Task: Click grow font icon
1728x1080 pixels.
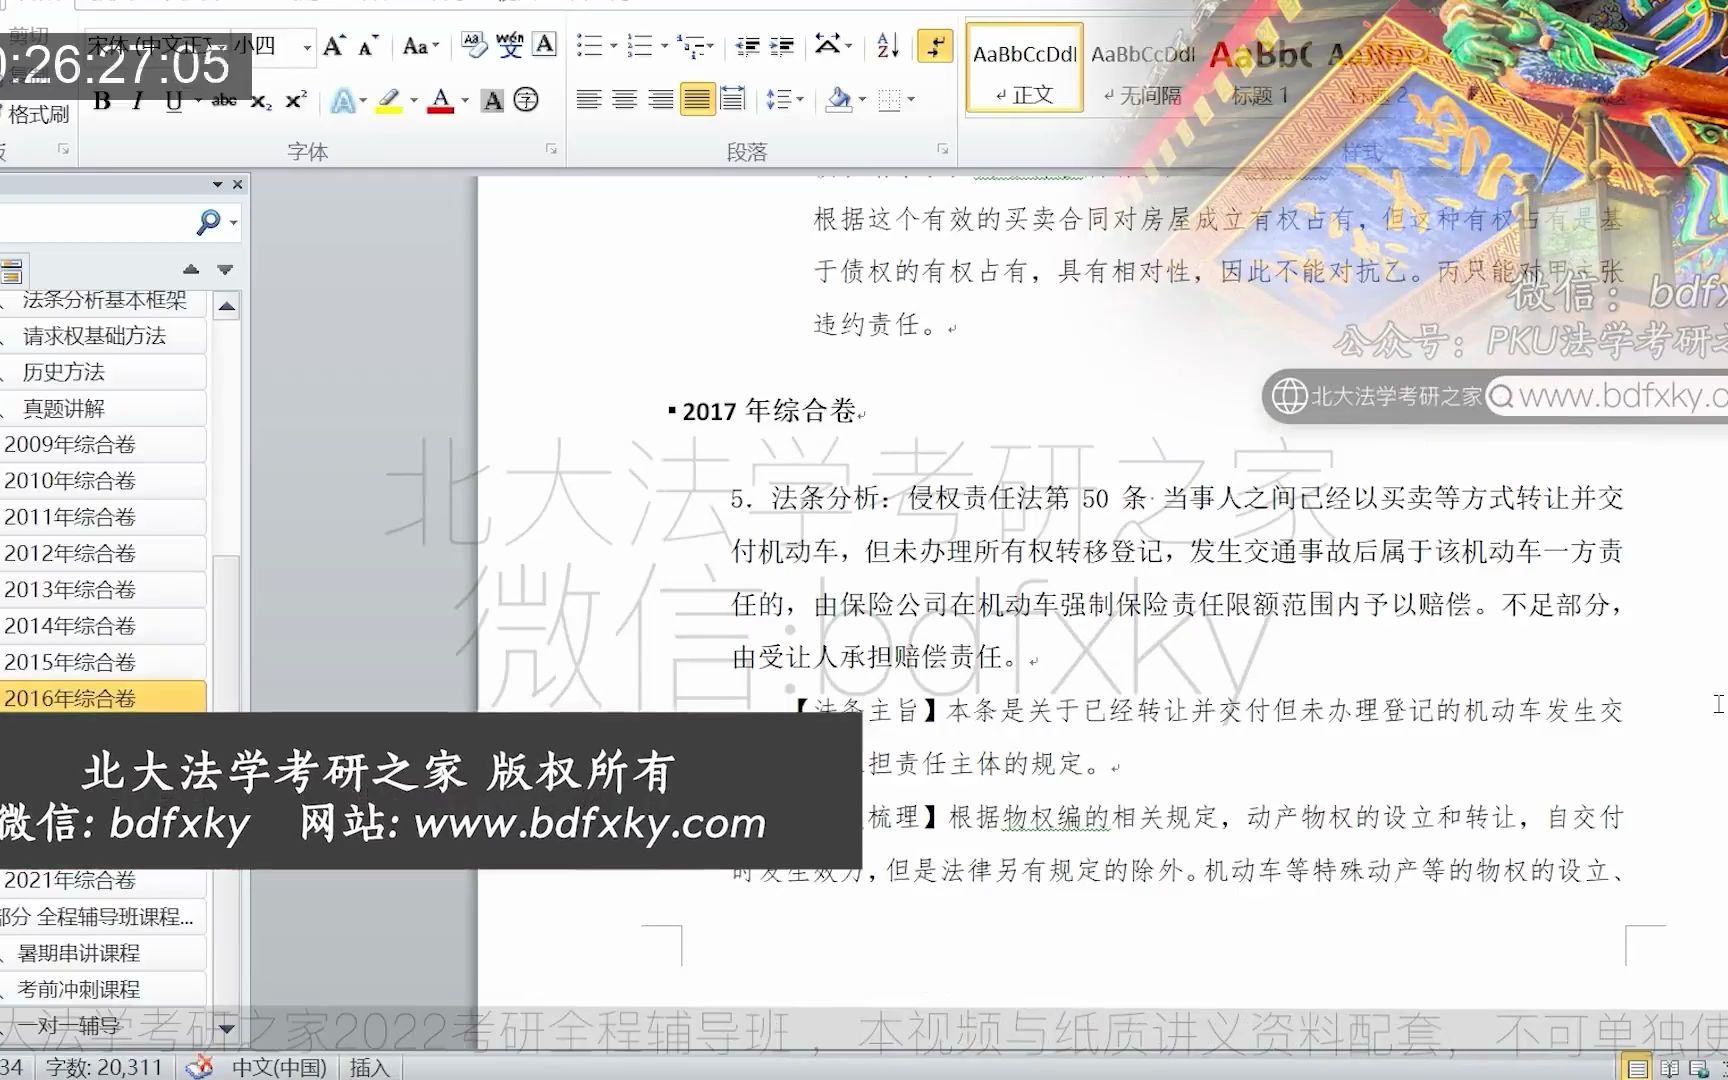Action: point(334,46)
